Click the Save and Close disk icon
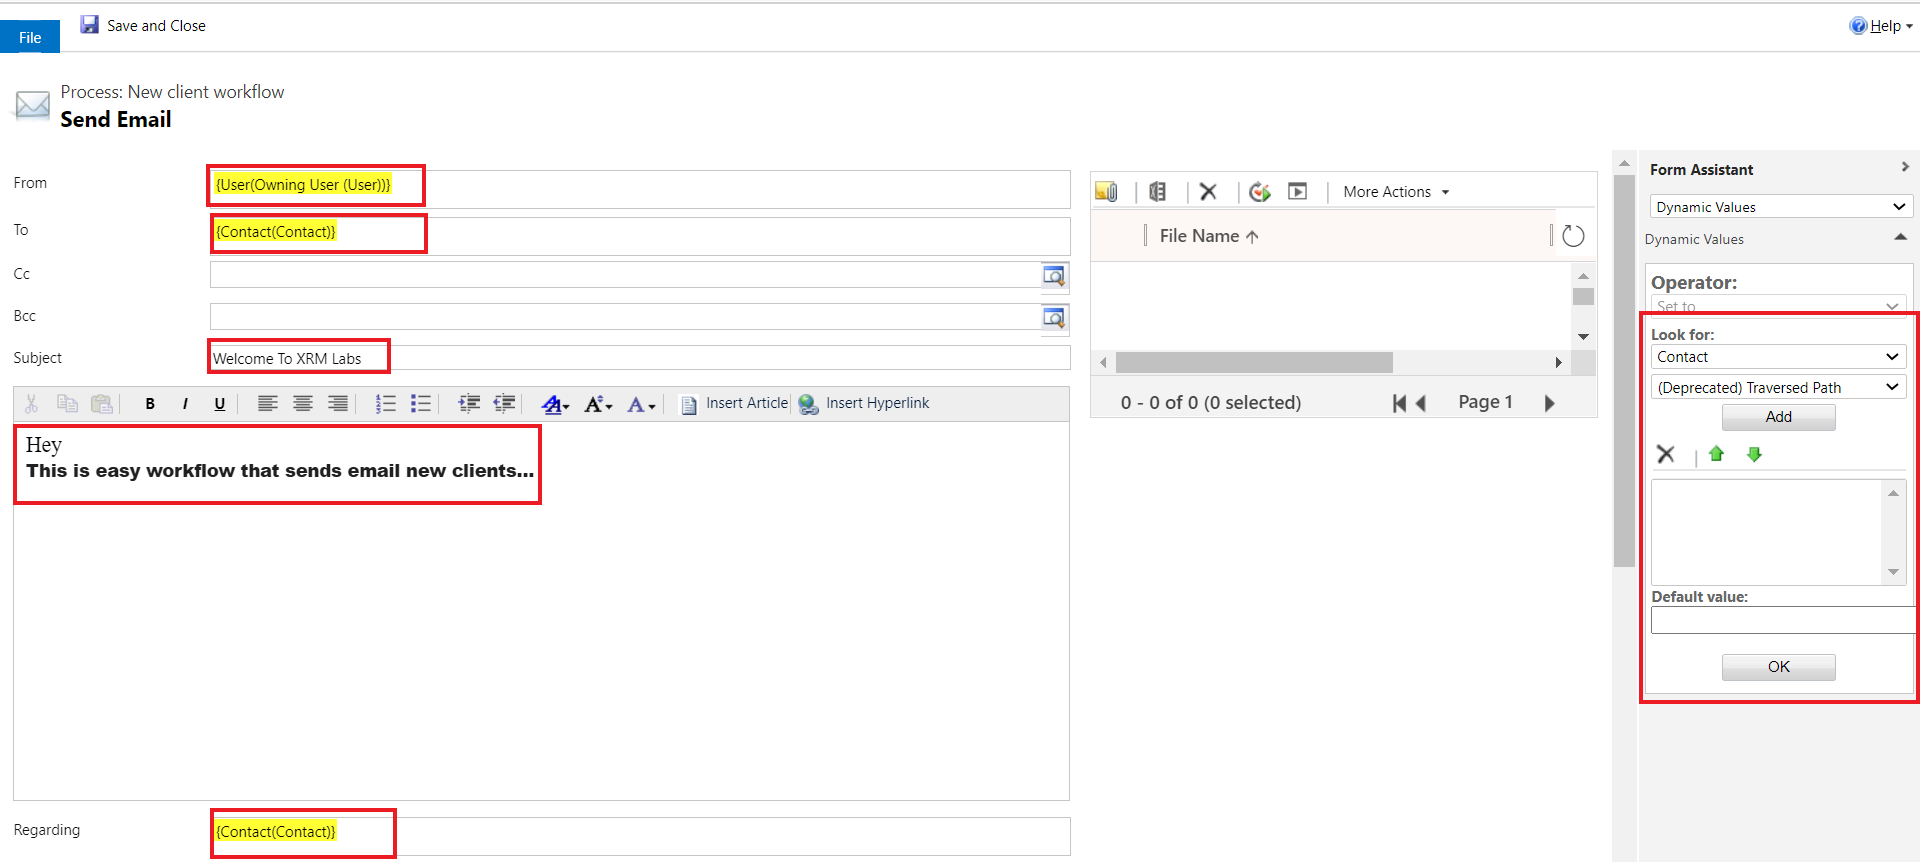Image resolution: width=1920 pixels, height=862 pixels. tap(90, 25)
